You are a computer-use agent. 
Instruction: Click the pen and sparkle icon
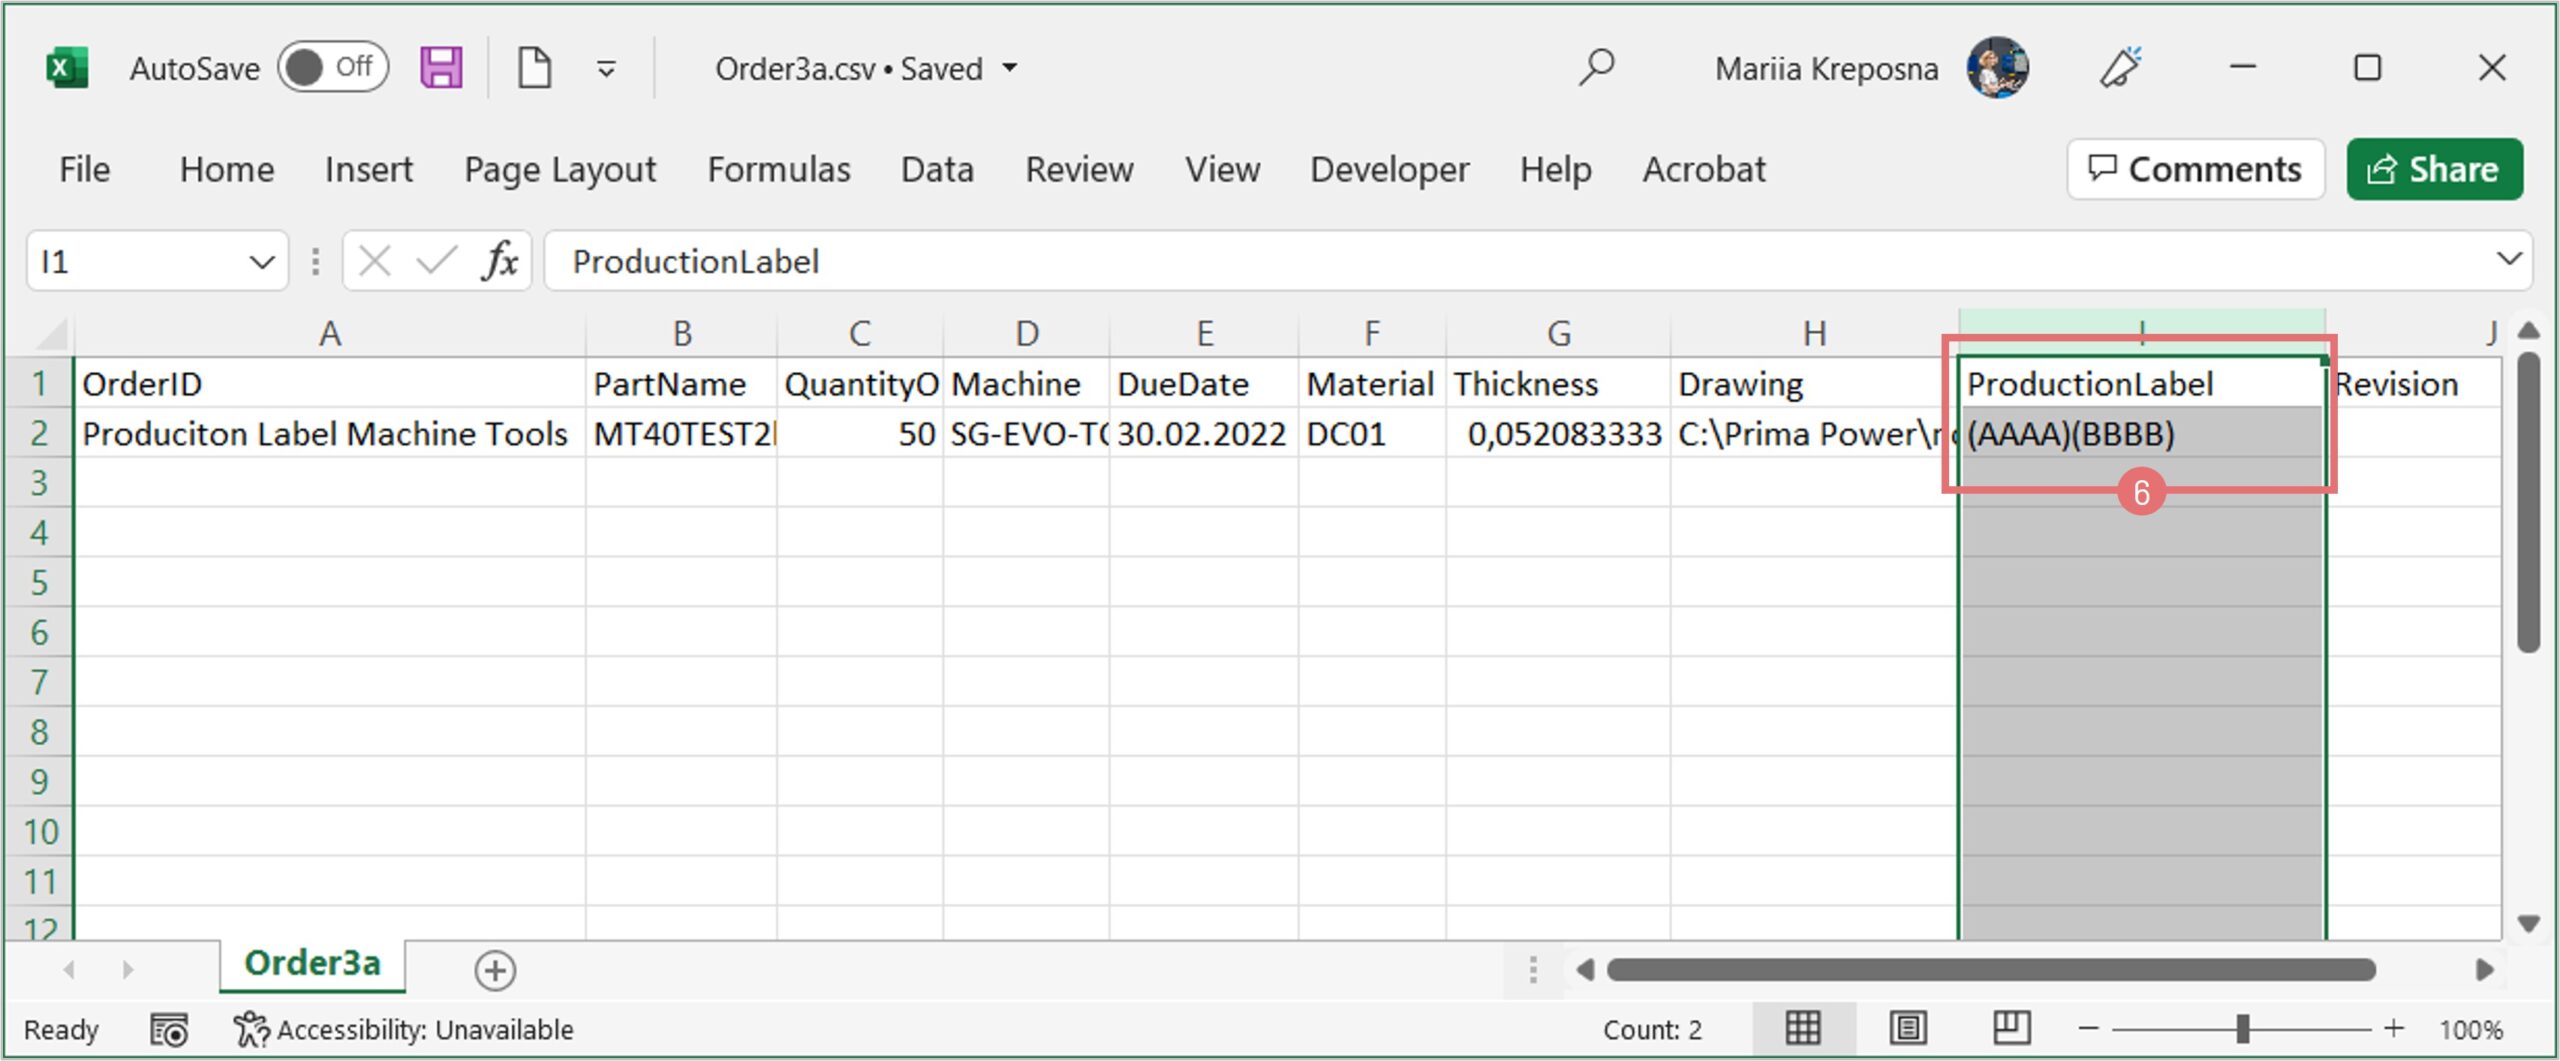click(2120, 68)
